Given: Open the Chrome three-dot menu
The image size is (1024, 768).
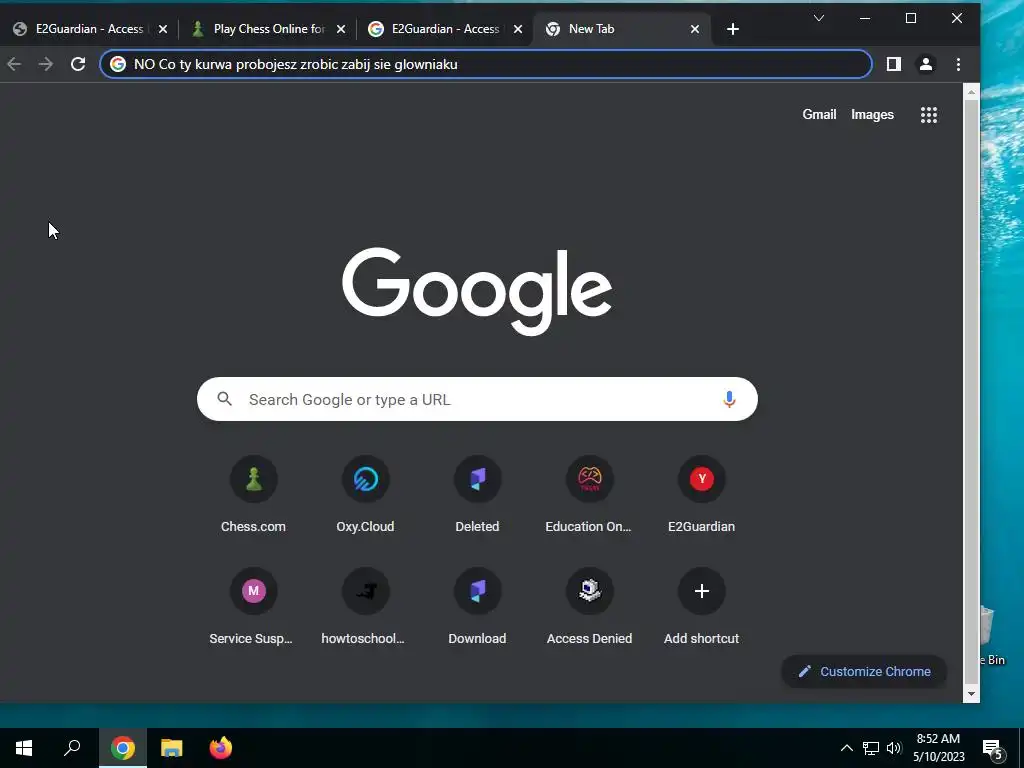Looking at the screenshot, I should click(958, 64).
